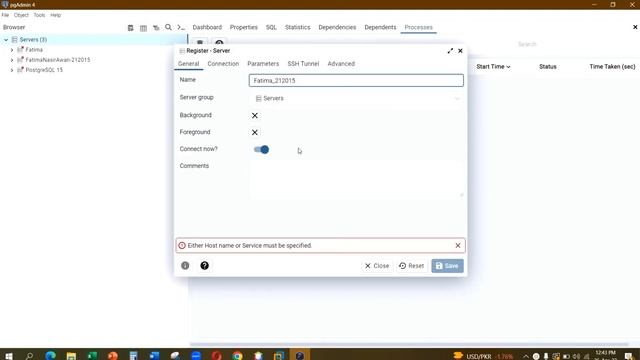Select the Processes tab
640x360 pixels.
point(418,27)
